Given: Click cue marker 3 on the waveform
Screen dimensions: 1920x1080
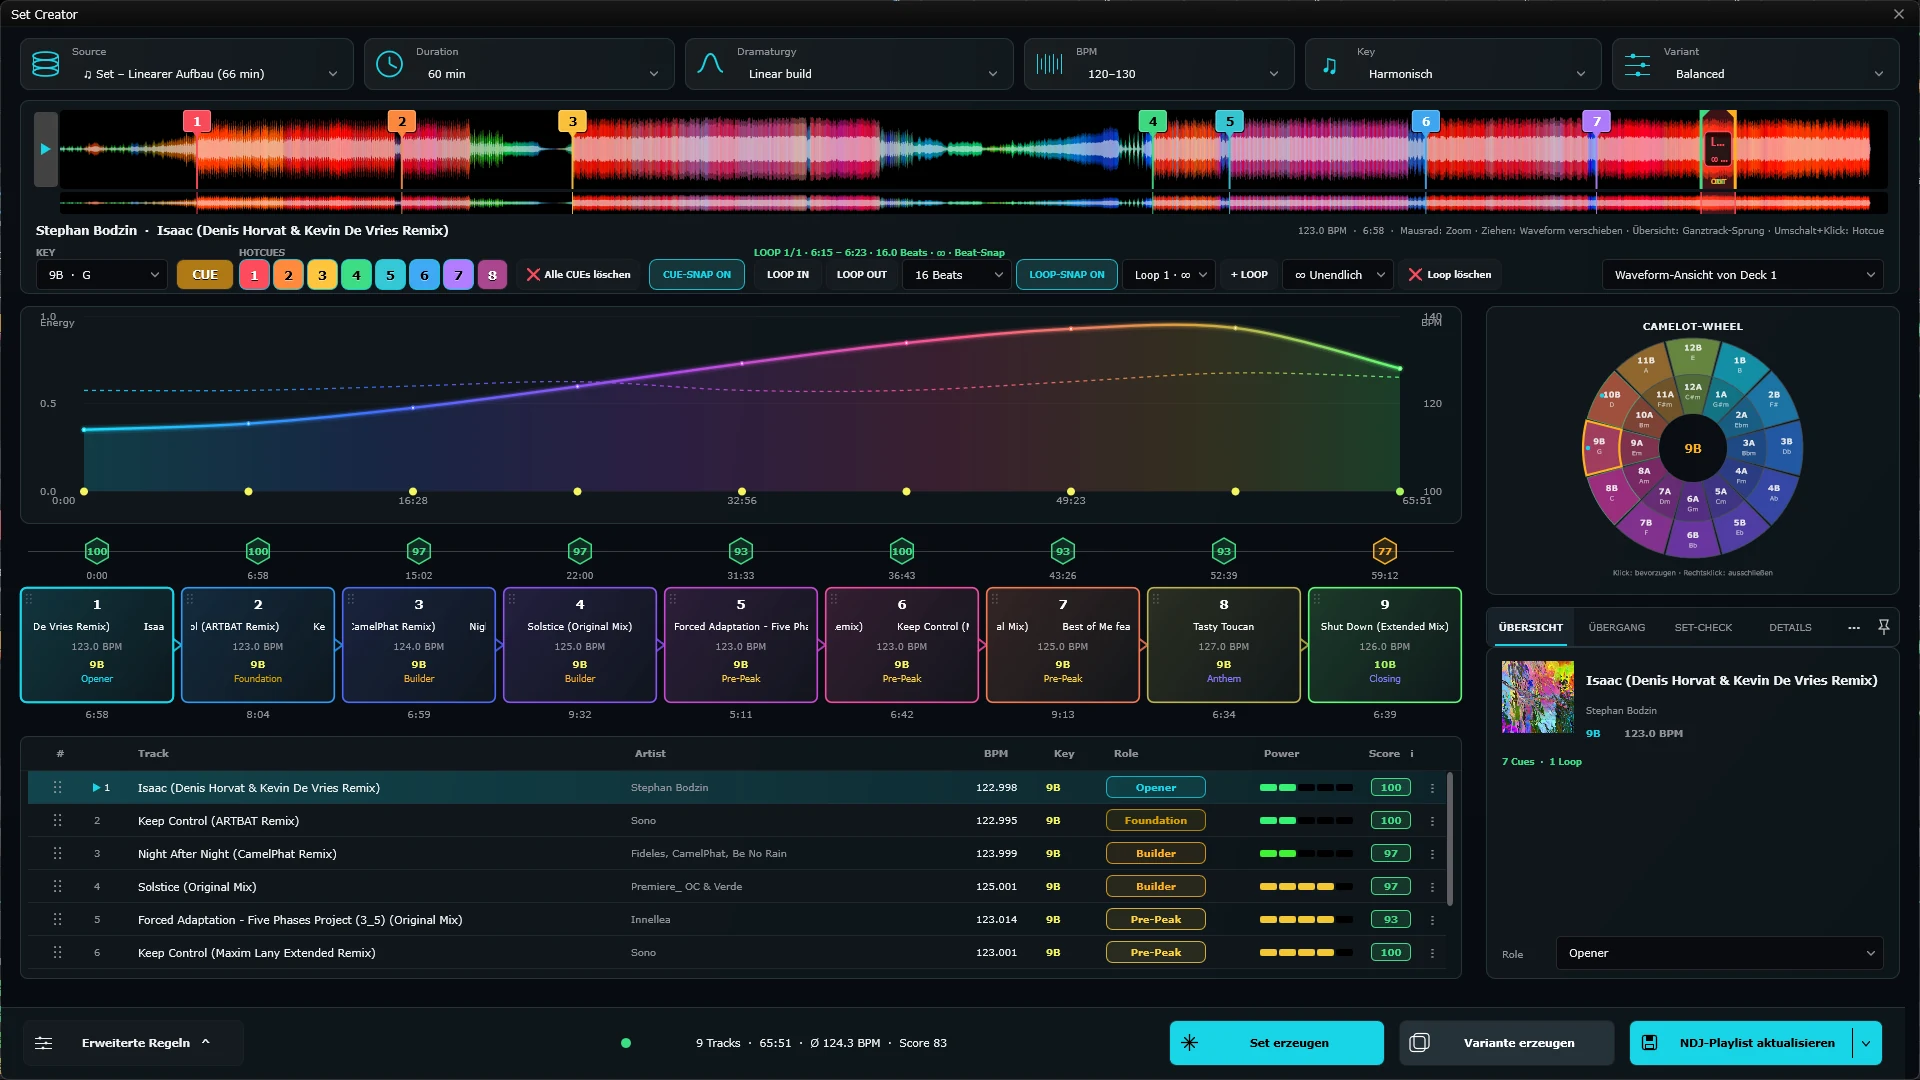Looking at the screenshot, I should point(572,121).
